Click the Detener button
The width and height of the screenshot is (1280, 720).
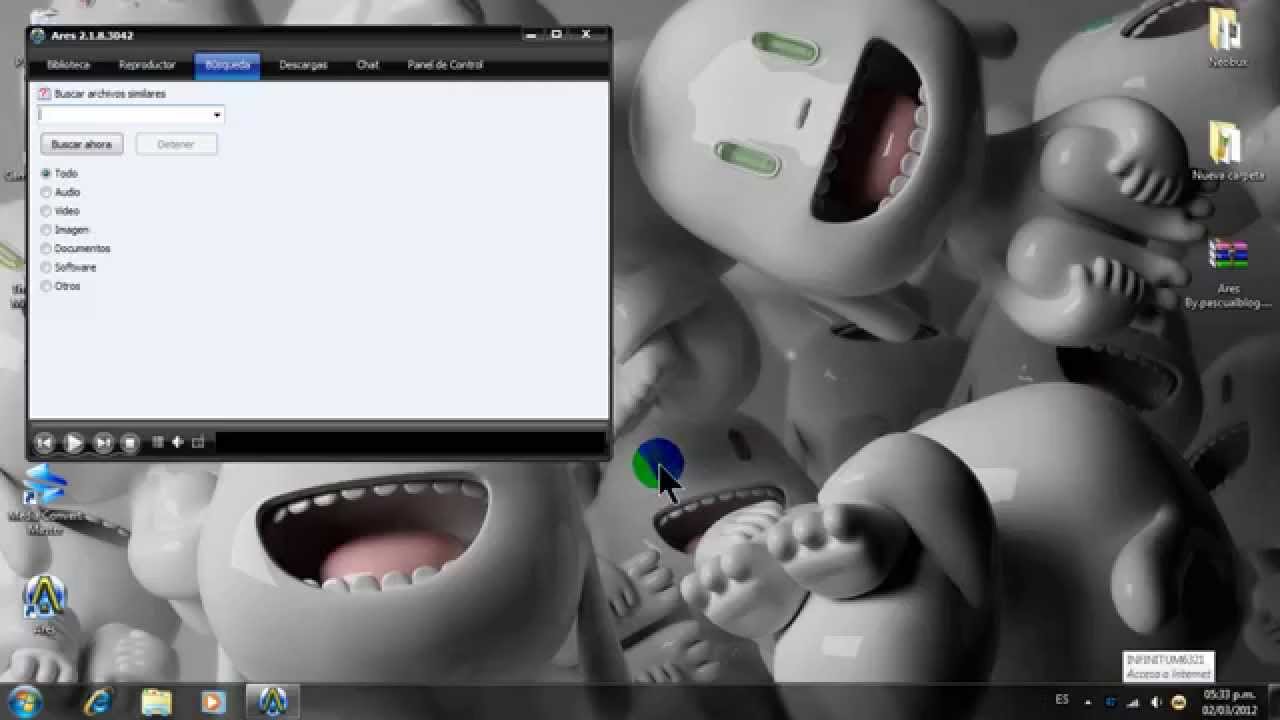pos(176,144)
